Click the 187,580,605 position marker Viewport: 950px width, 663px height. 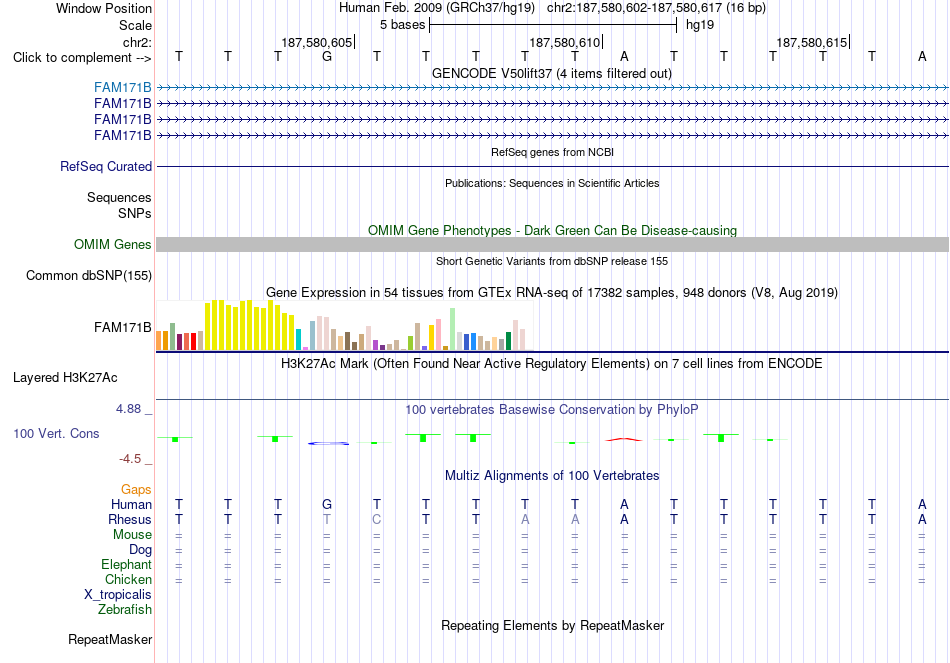point(317,42)
